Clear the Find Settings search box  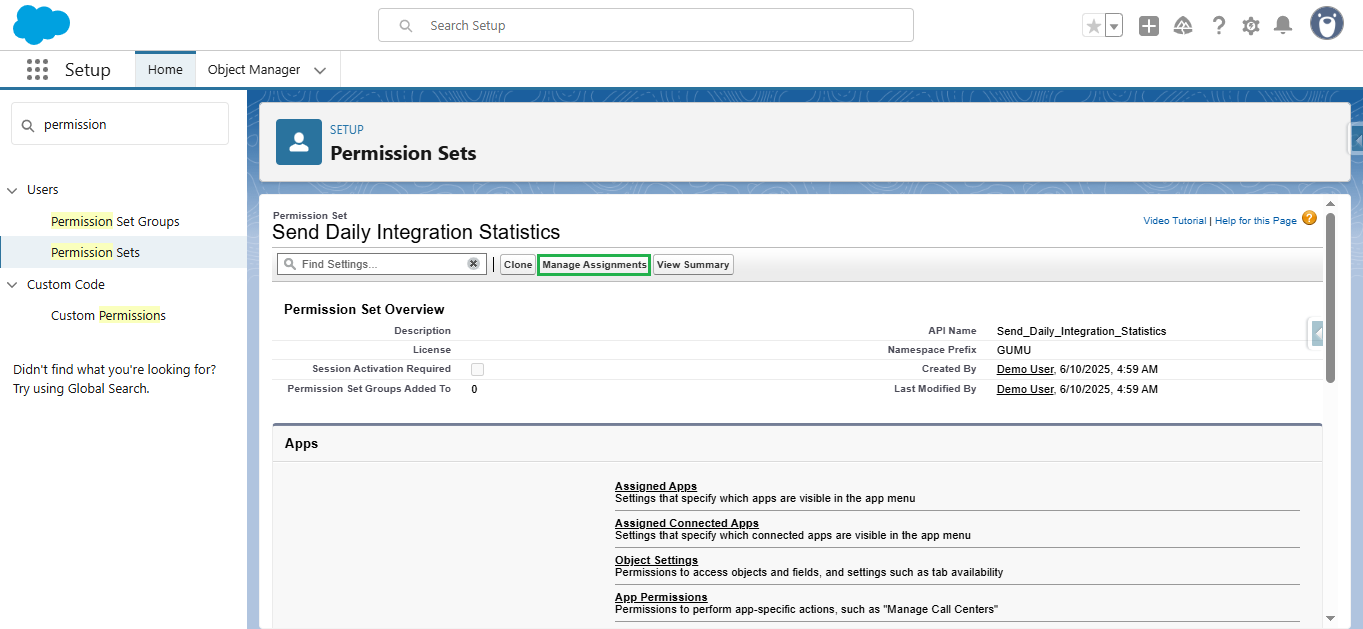(x=474, y=264)
